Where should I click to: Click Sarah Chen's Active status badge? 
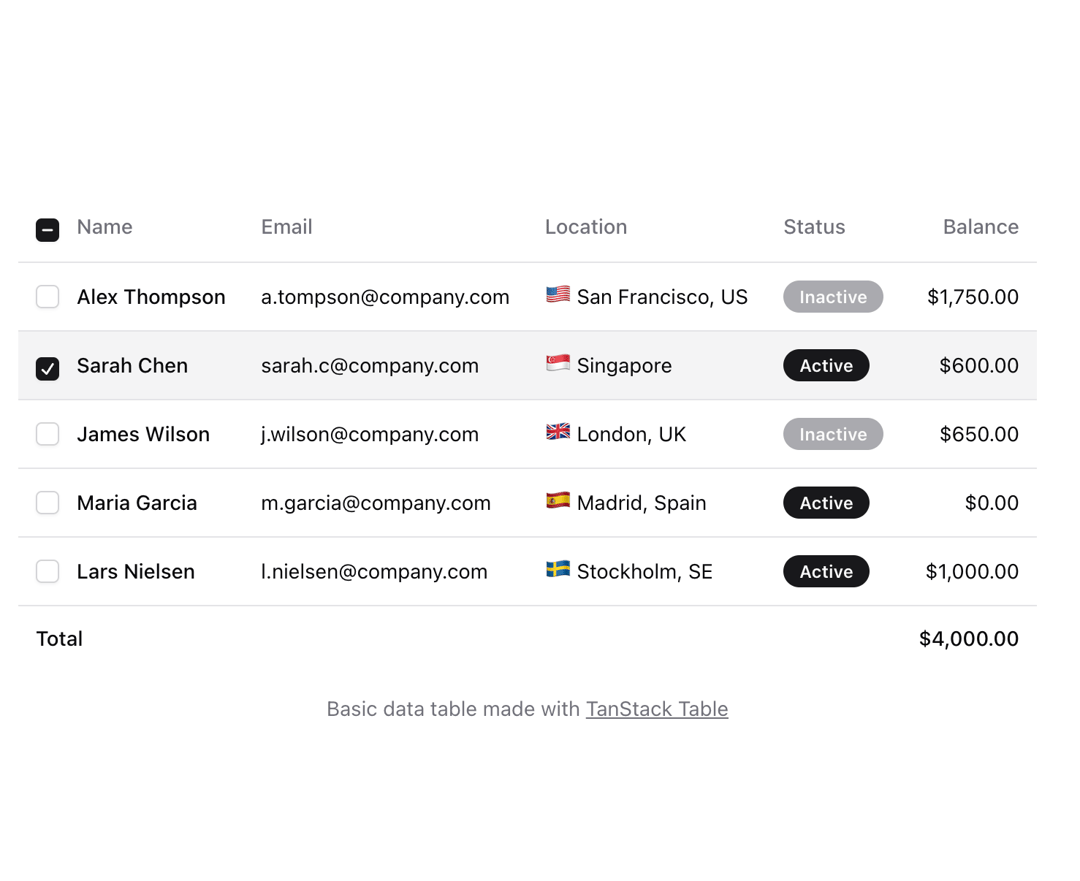pyautogui.click(x=826, y=365)
